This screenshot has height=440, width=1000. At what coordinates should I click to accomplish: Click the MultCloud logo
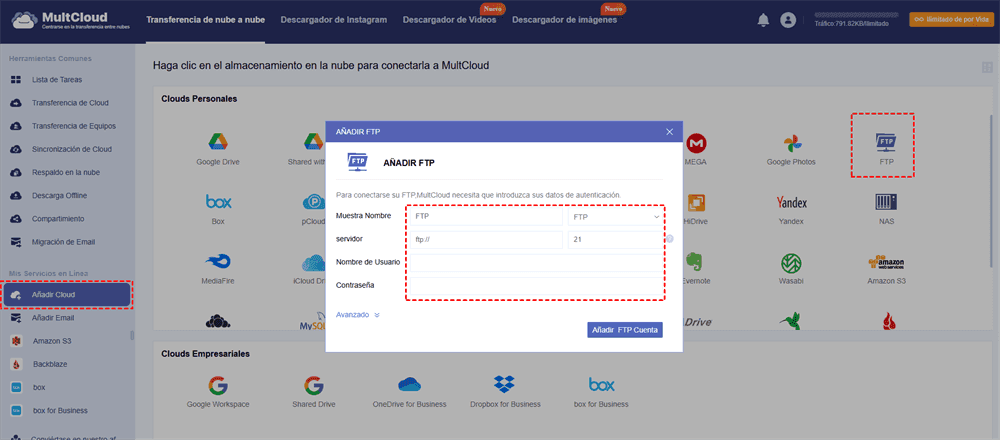[x=70, y=20]
